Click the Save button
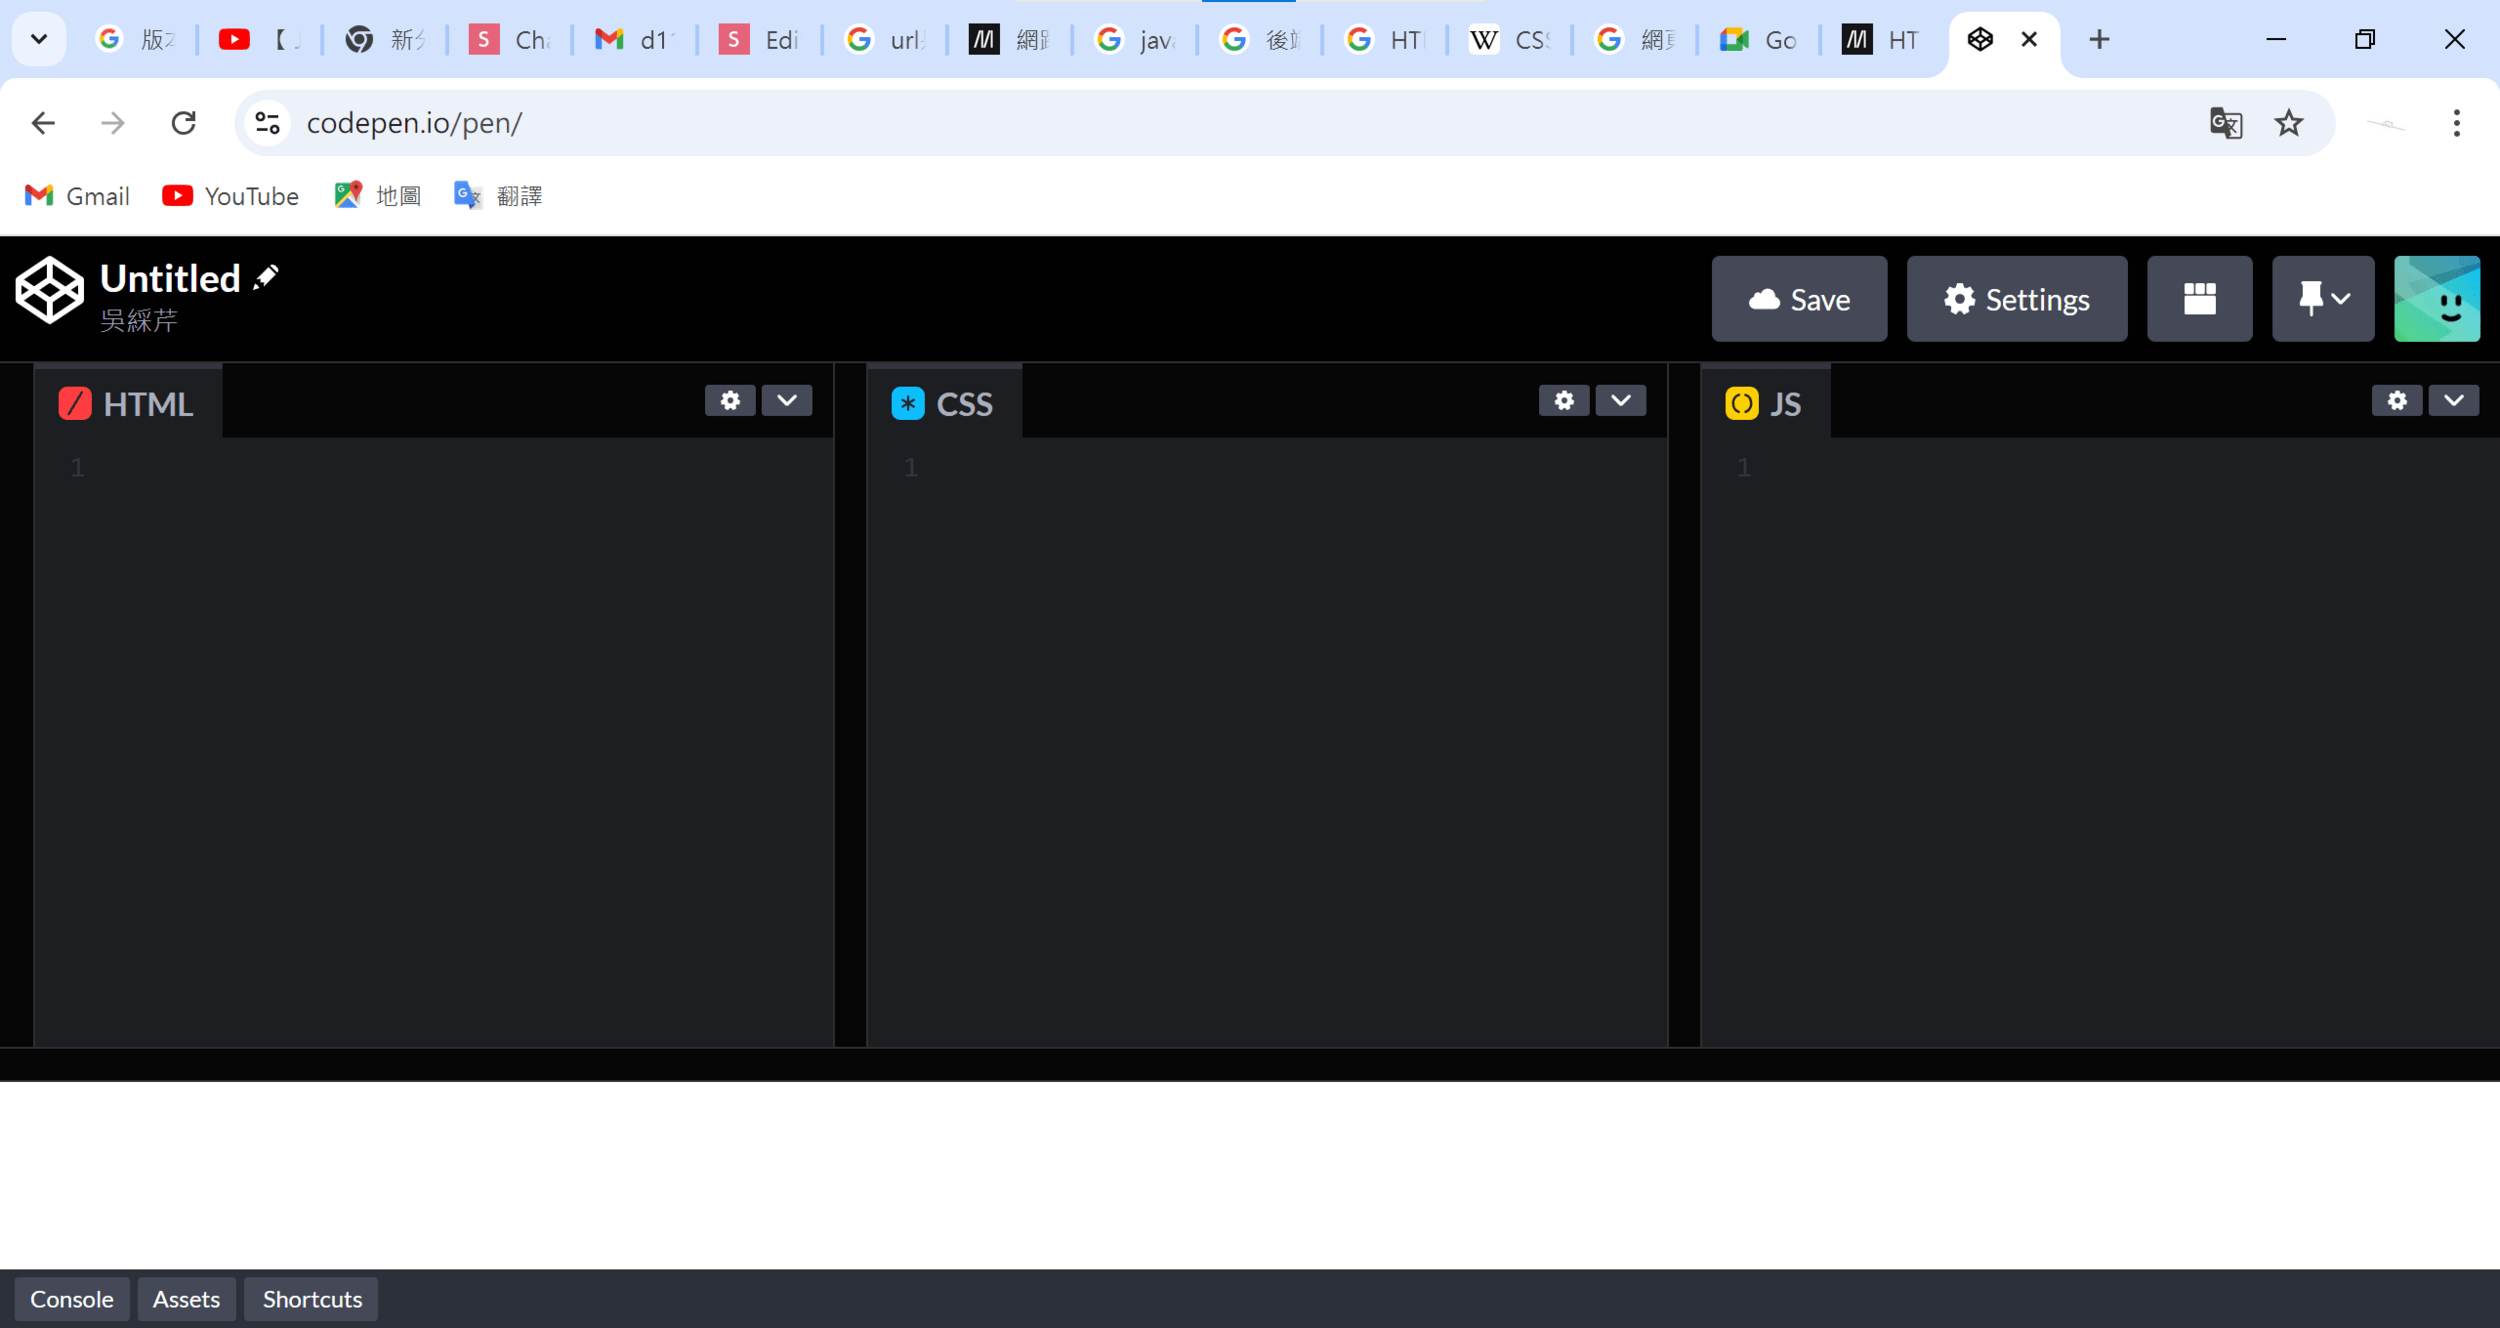This screenshot has width=2500, height=1328. [x=1799, y=299]
